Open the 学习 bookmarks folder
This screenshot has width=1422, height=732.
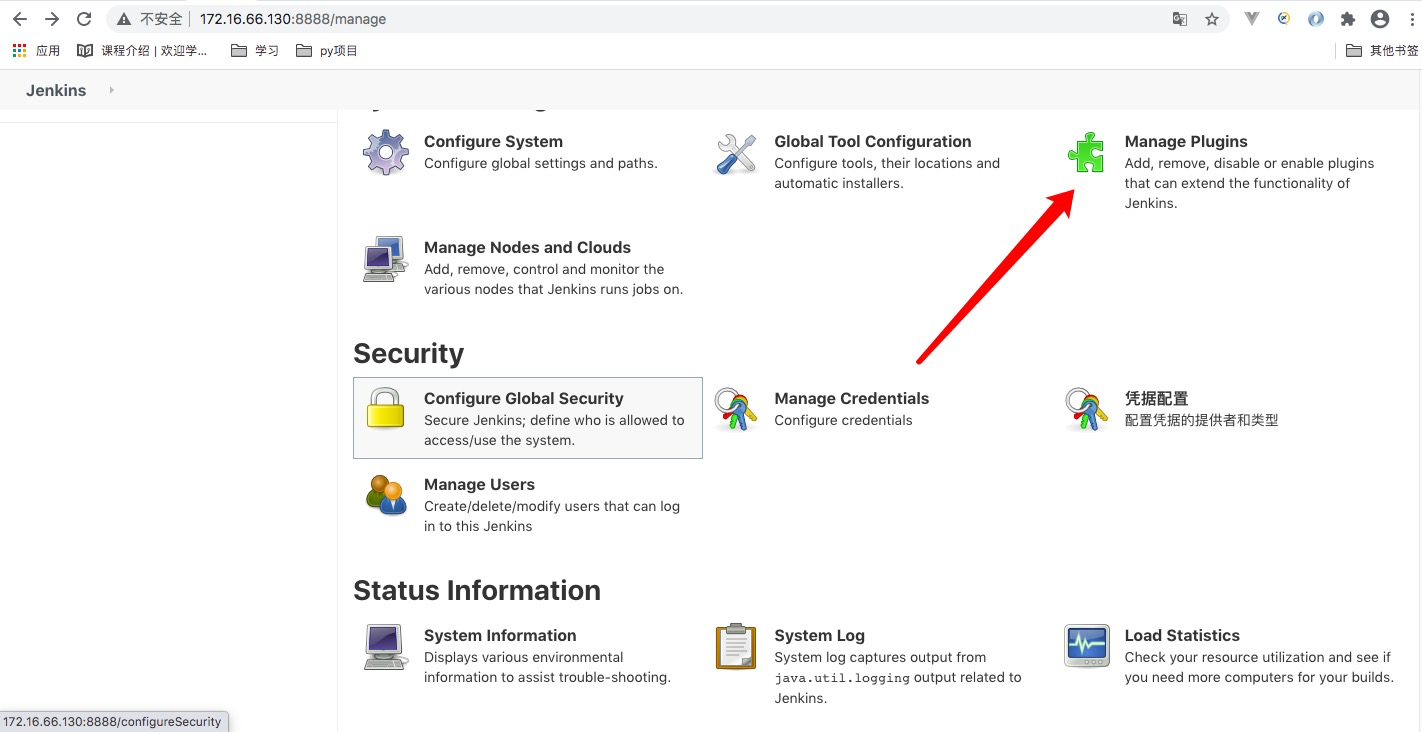[255, 50]
